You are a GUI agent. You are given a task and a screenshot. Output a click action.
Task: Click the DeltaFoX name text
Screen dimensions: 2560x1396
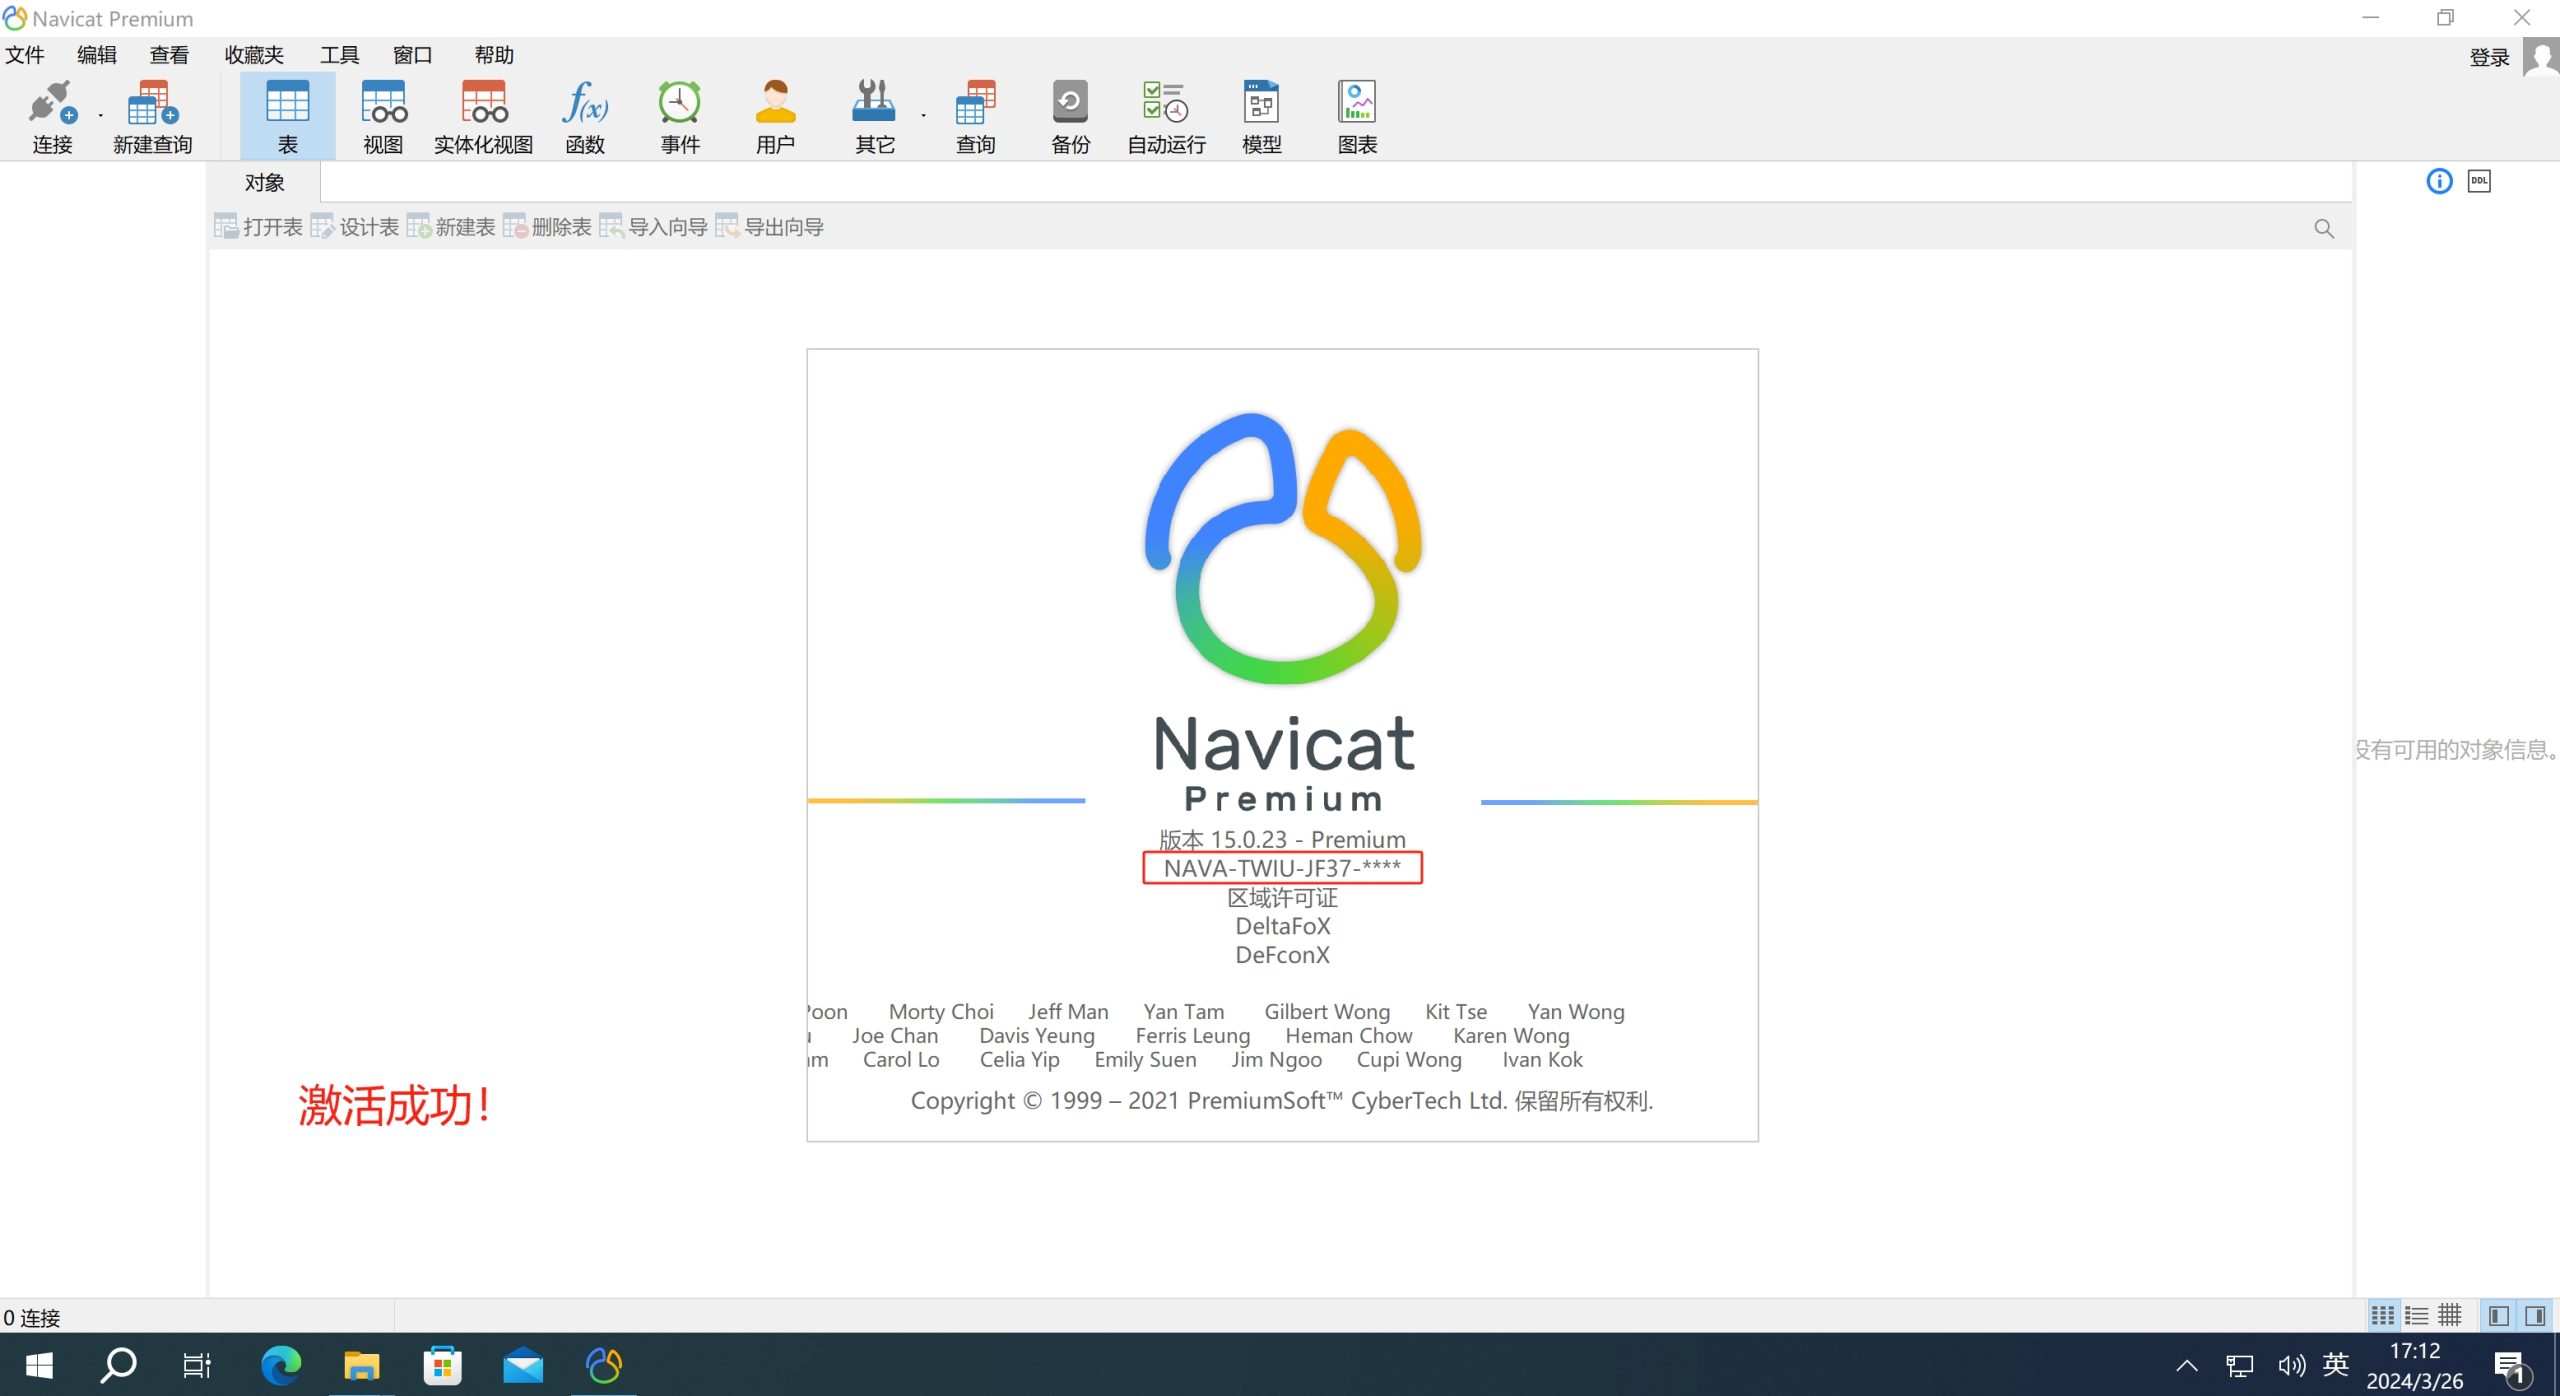click(x=1283, y=926)
